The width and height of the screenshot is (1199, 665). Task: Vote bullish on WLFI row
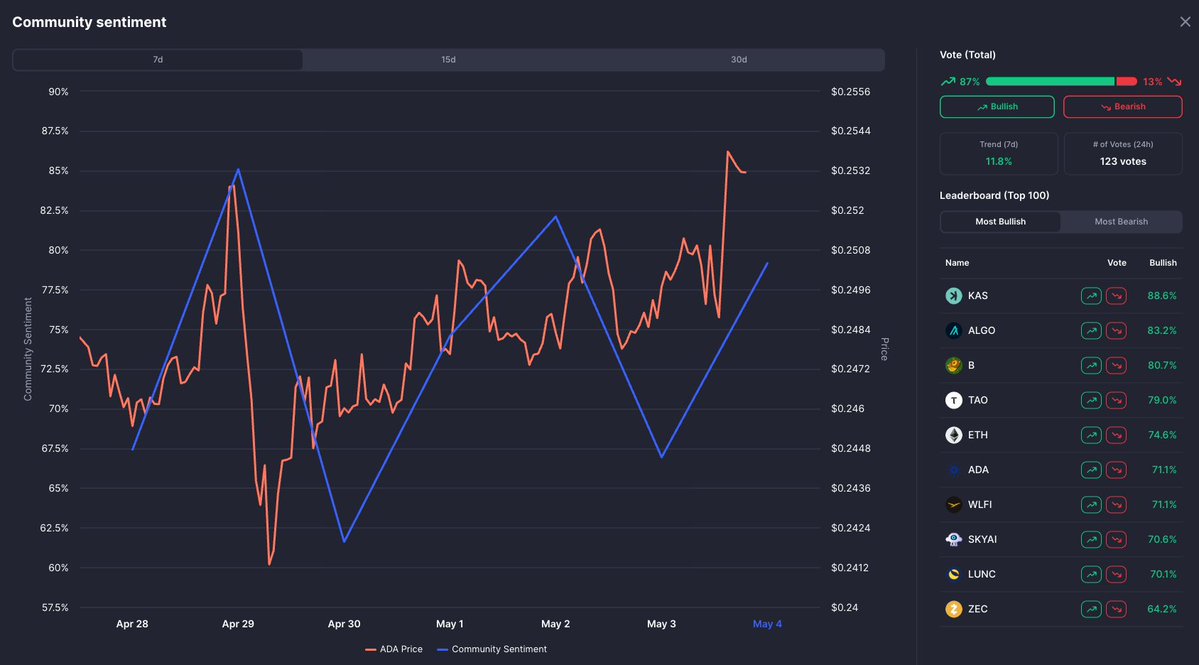pyautogui.click(x=1091, y=504)
